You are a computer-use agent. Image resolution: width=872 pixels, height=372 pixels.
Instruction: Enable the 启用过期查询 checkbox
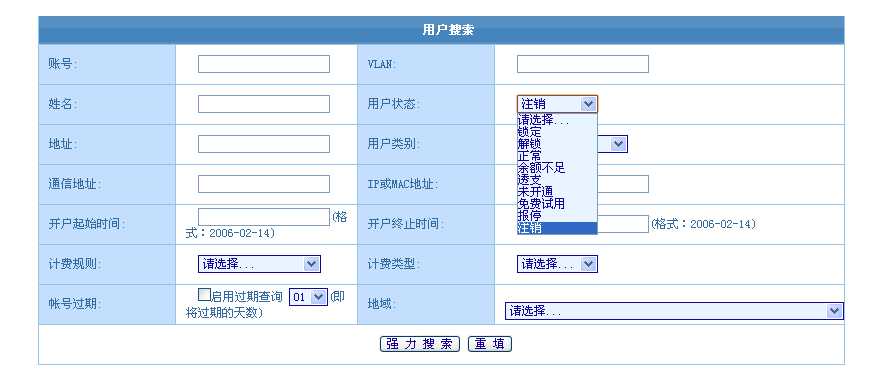pos(204,295)
